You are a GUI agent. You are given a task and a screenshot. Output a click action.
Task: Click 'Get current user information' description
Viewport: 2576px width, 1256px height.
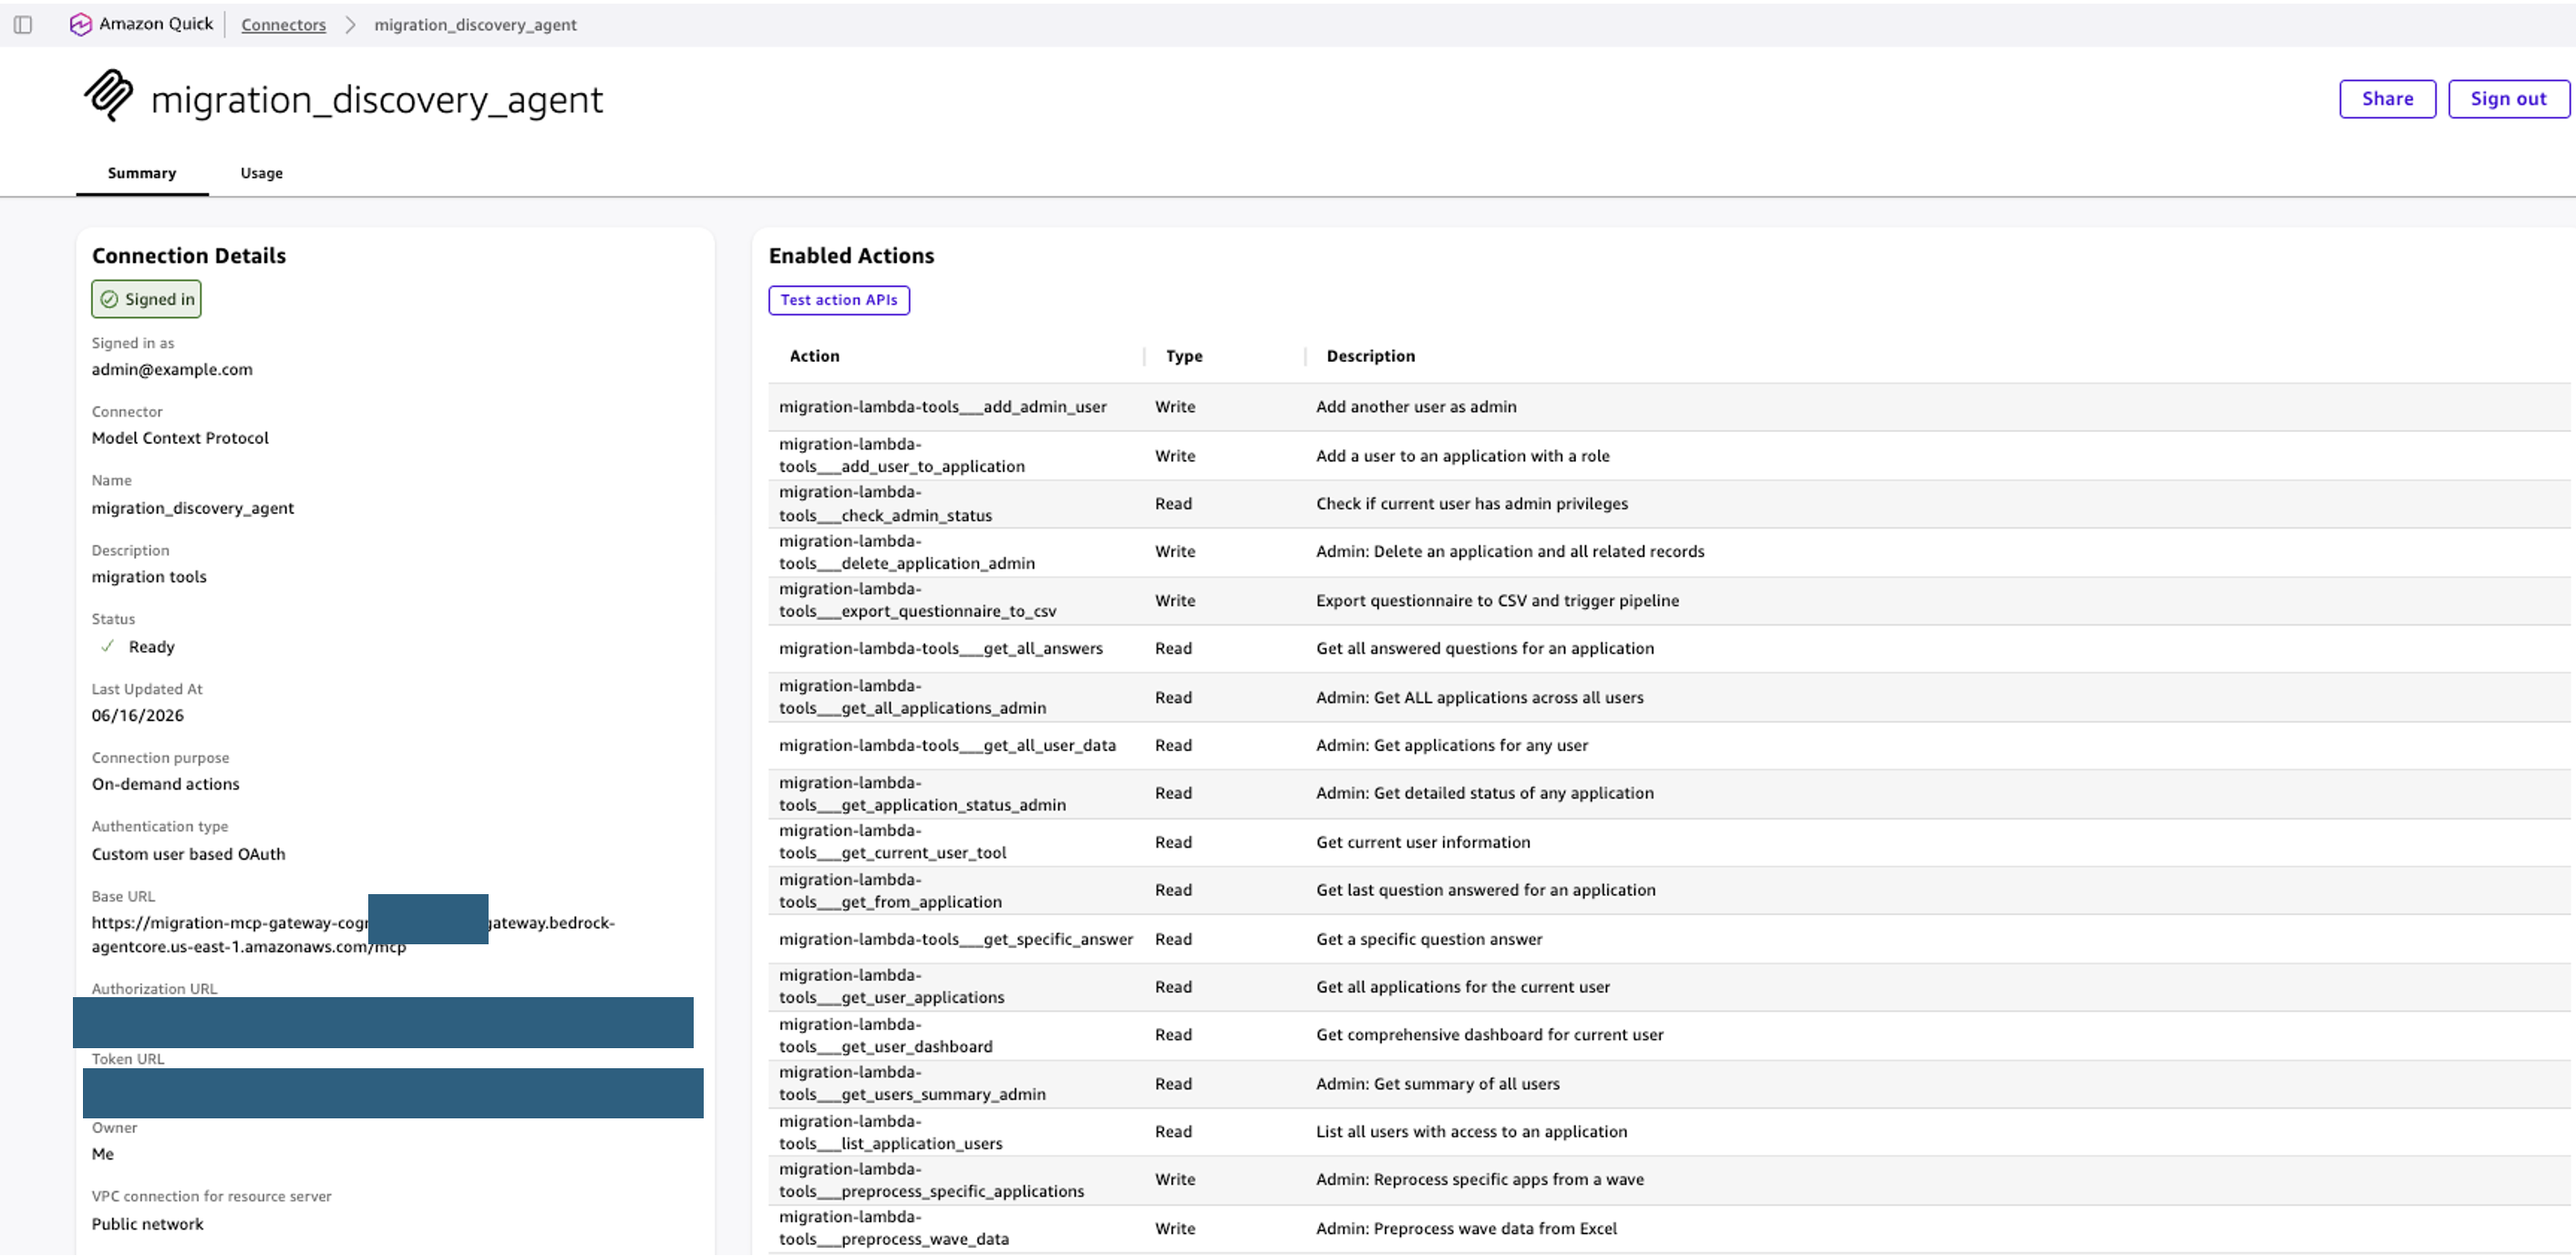[1423, 842]
